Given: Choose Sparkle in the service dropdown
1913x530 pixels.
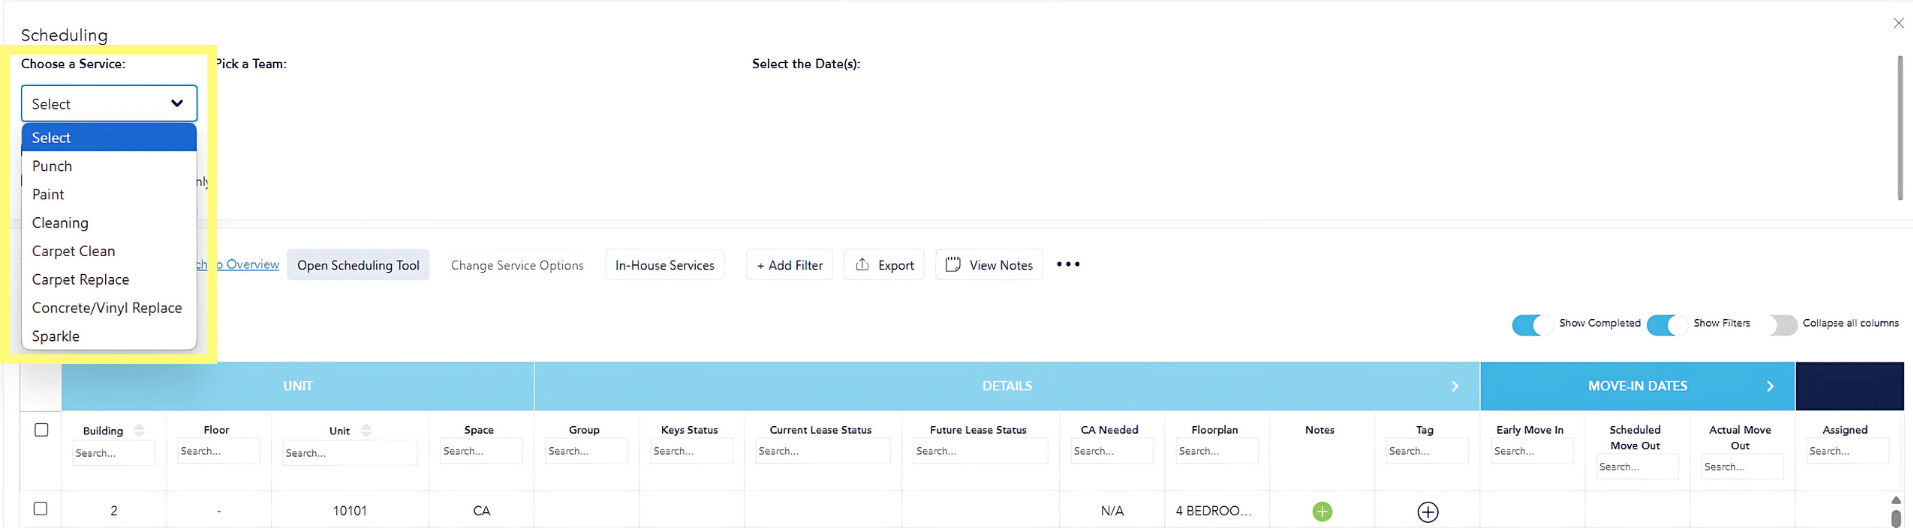Looking at the screenshot, I should [x=56, y=336].
